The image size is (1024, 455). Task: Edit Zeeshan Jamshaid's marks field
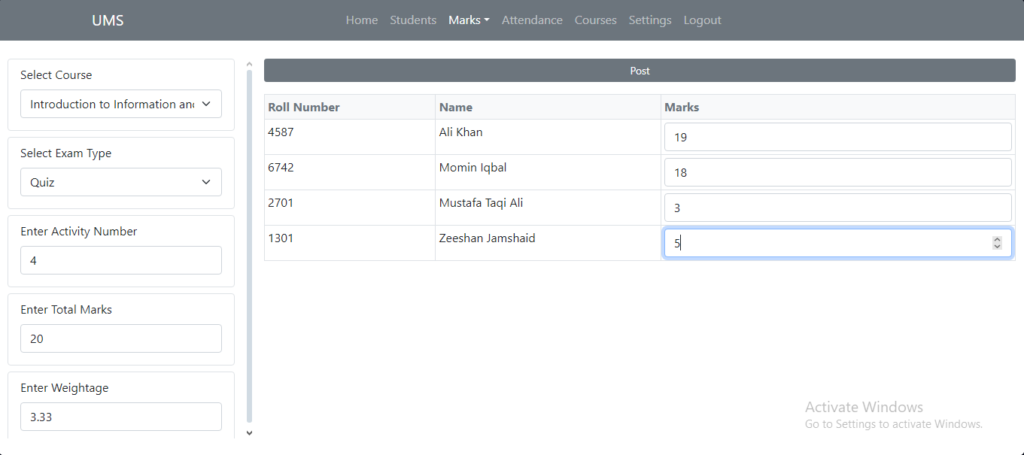tap(838, 243)
